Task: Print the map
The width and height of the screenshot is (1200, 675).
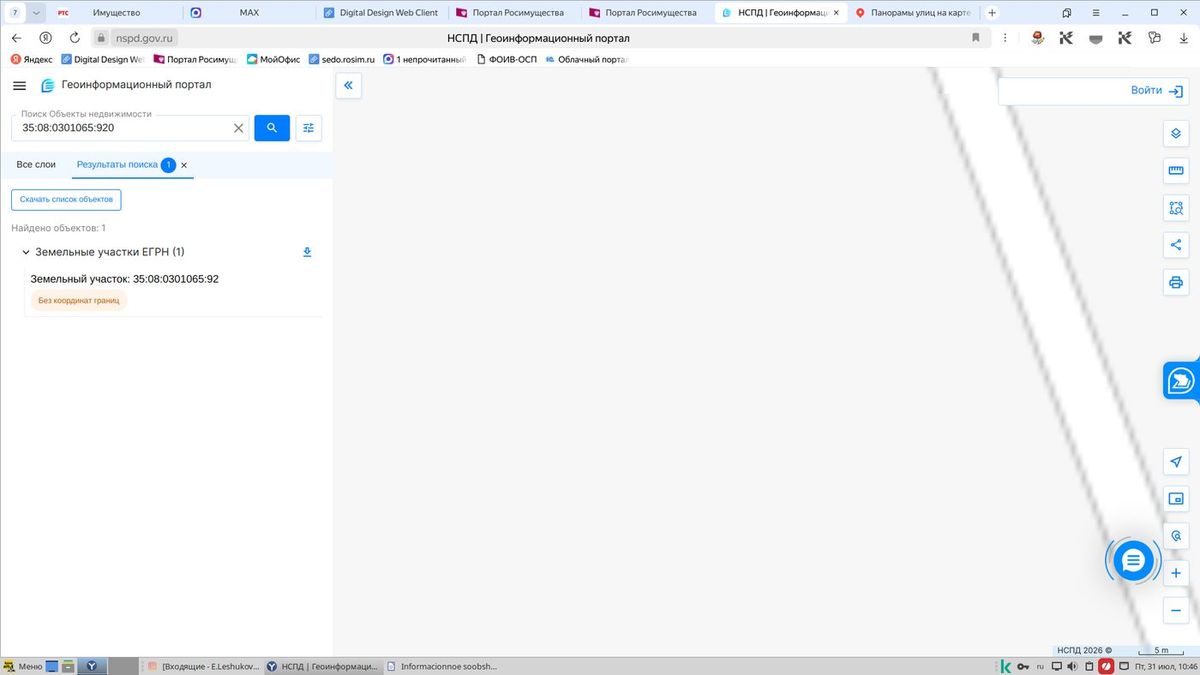Action: [1176, 282]
